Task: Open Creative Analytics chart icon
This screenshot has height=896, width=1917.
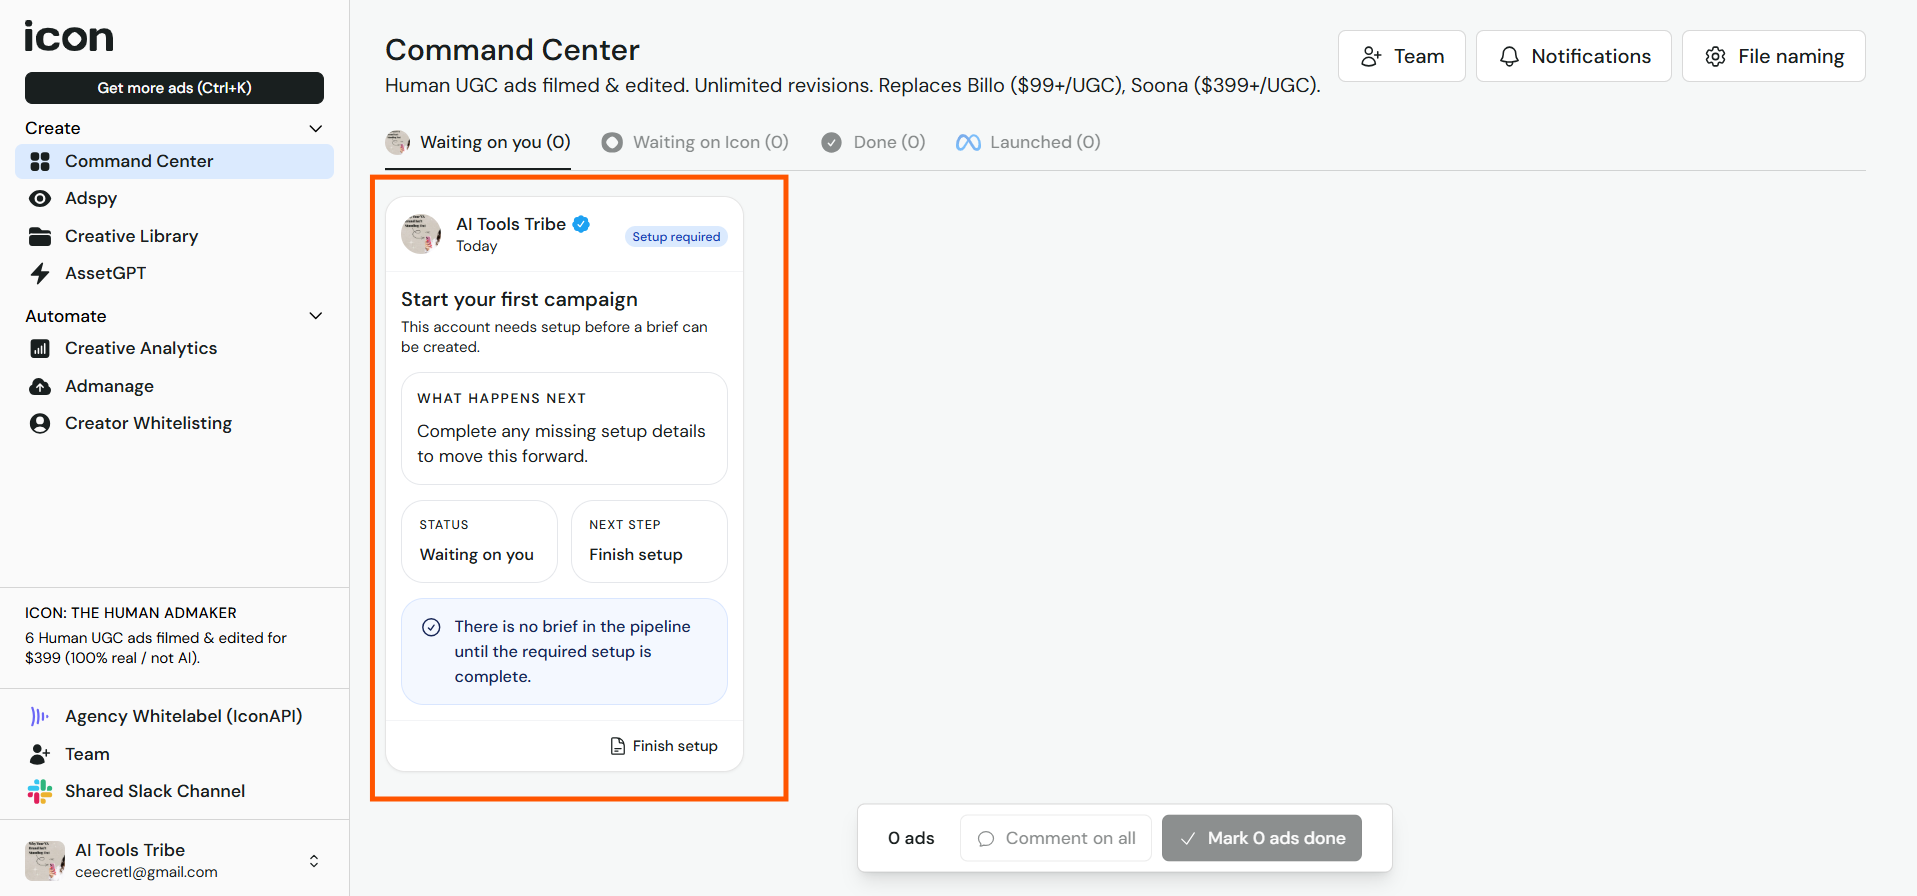Action: [x=40, y=348]
